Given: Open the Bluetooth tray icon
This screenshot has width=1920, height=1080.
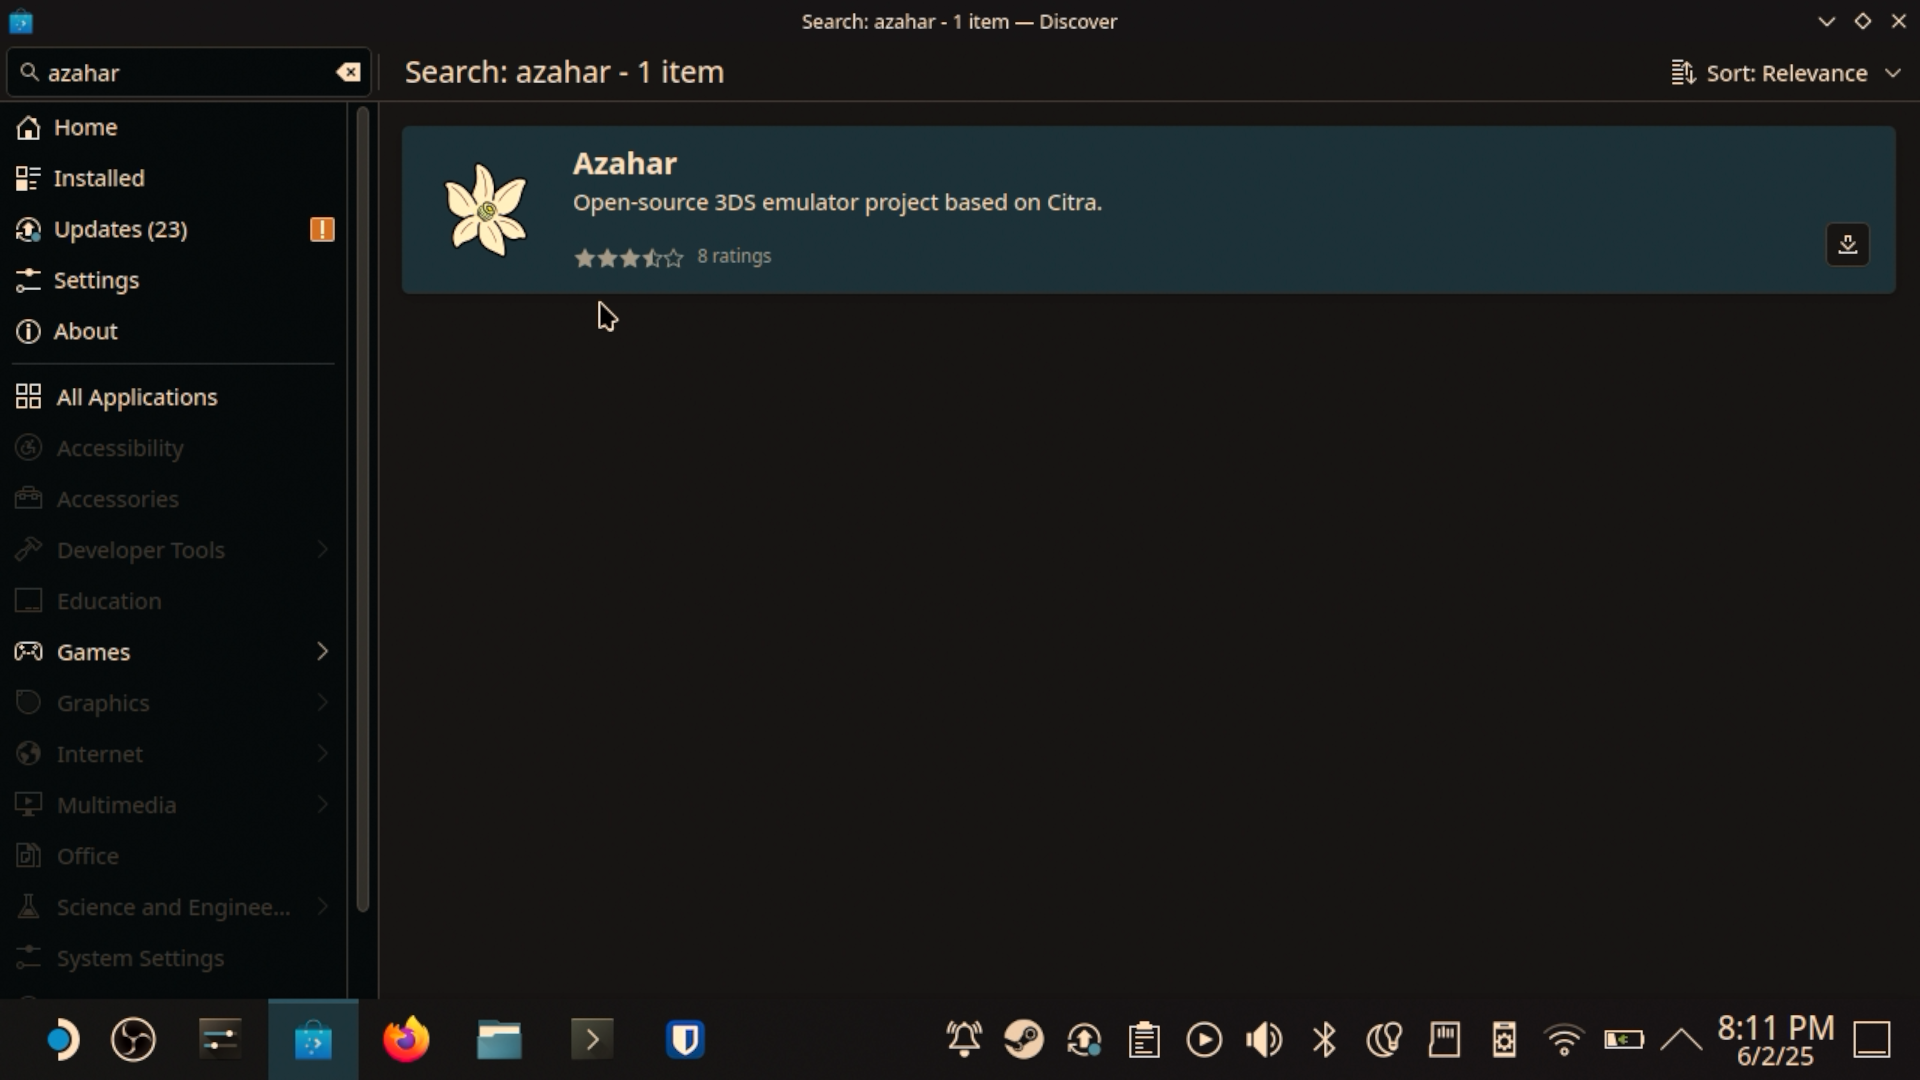Looking at the screenshot, I should coord(1324,1040).
